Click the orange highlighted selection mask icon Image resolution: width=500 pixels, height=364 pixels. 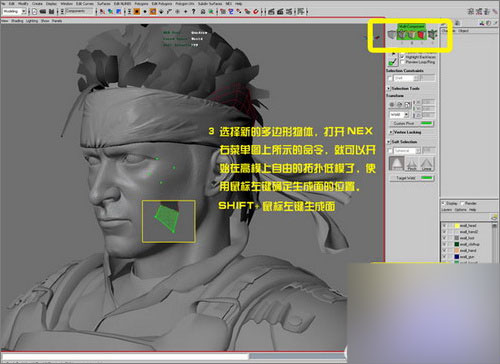(x=137, y=11)
